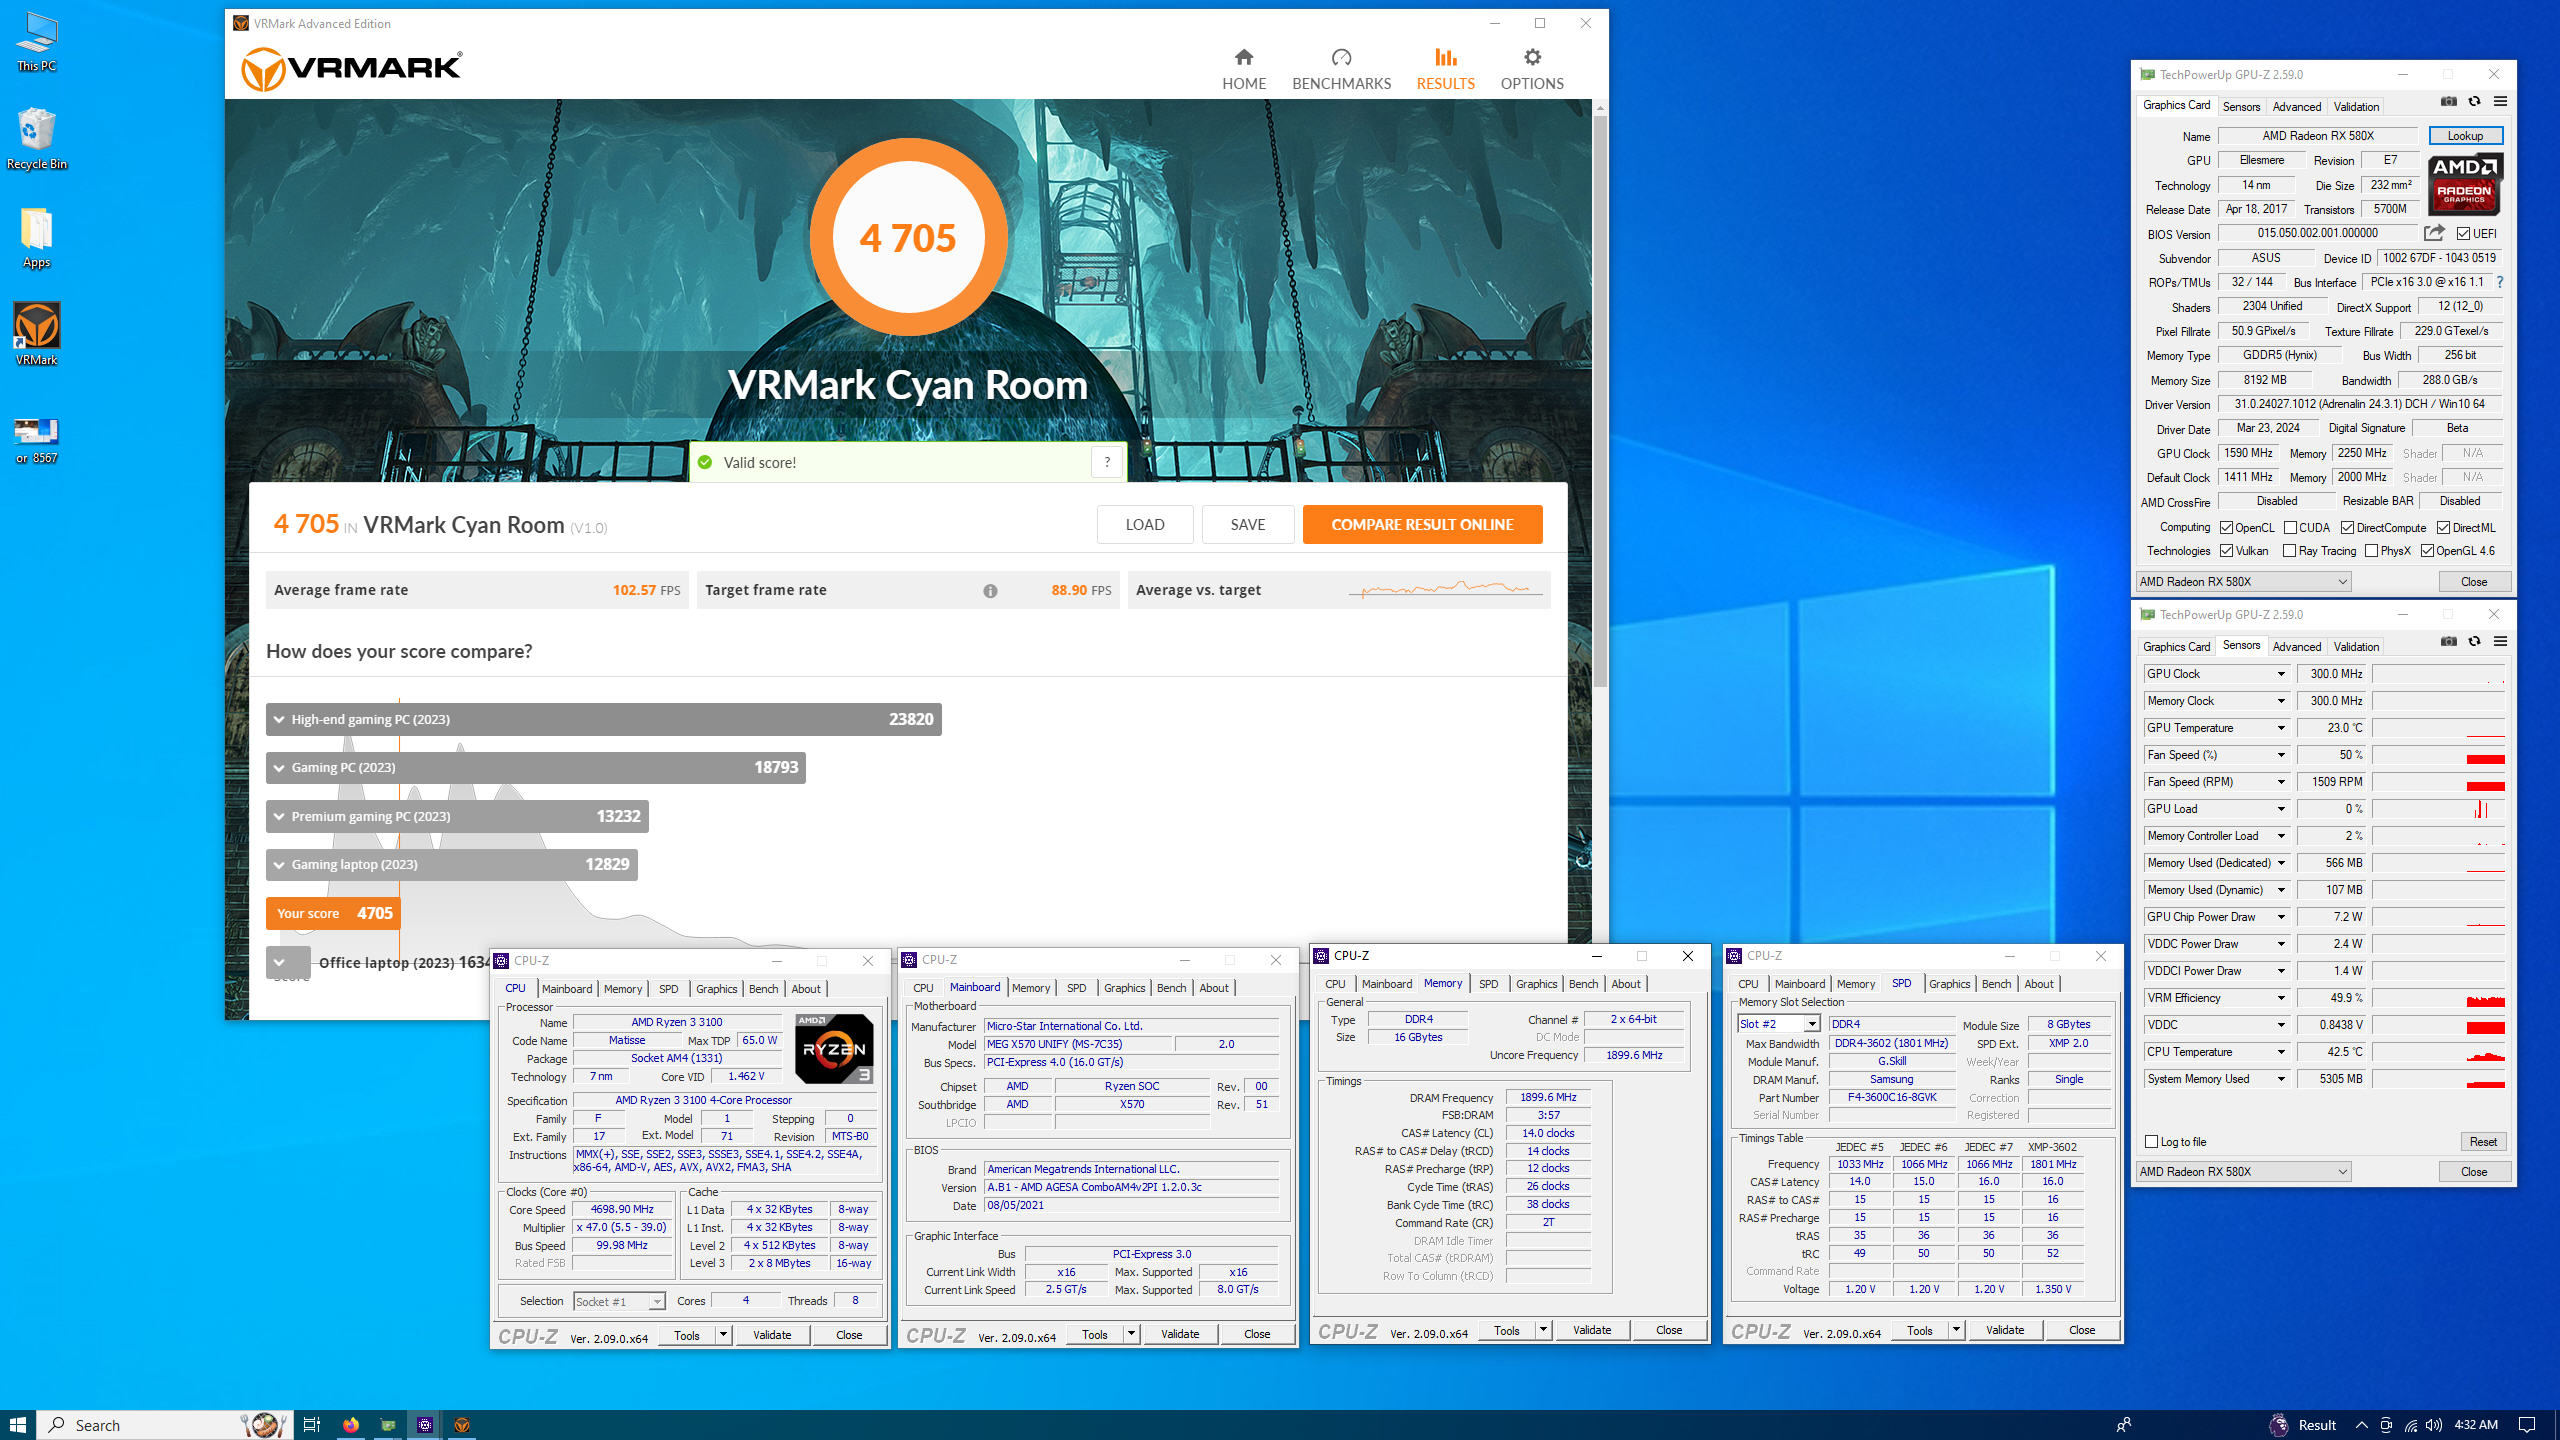Open hamburger menu in GPU-Z Sensors window
The height and width of the screenshot is (1440, 2560).
(x=2500, y=641)
